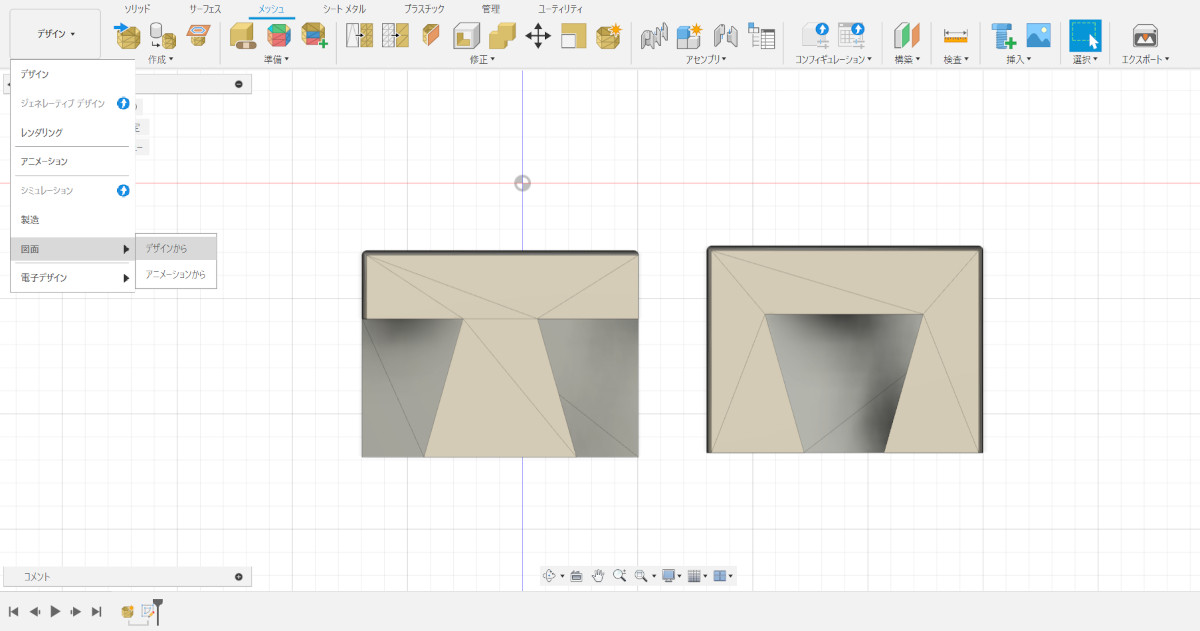Click the Measure ruler icon
The width and height of the screenshot is (1200, 631).
tap(956, 36)
